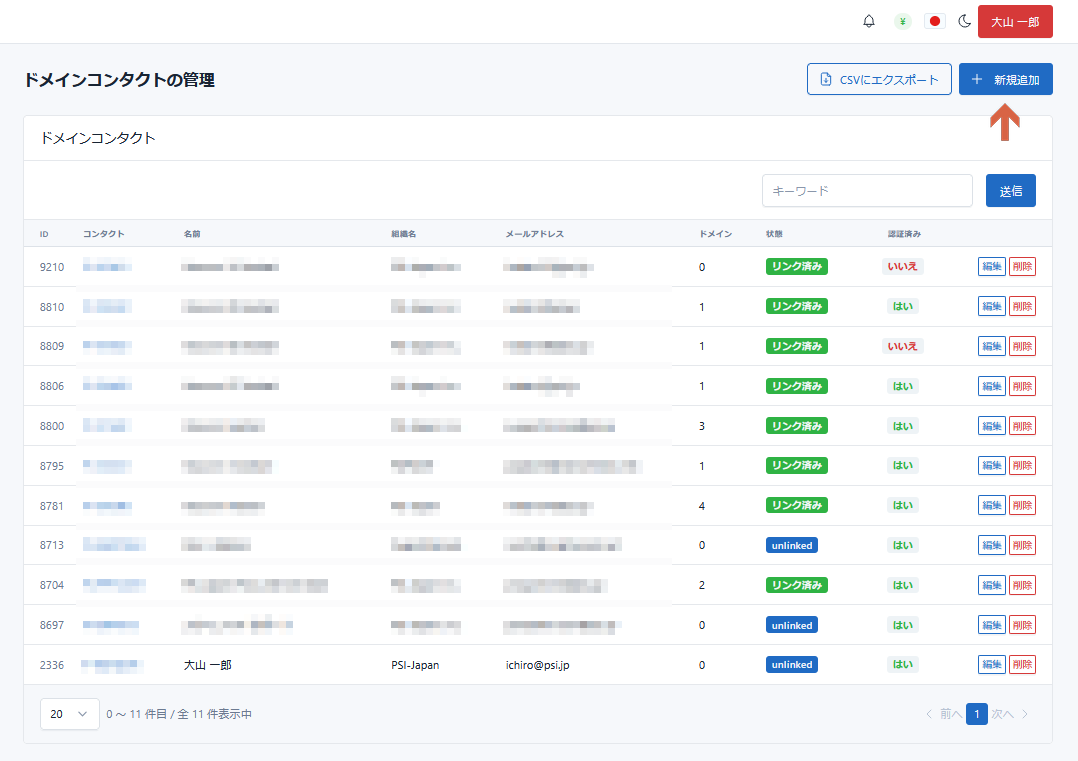Click the 次へ next page arrow

click(x=1010, y=714)
